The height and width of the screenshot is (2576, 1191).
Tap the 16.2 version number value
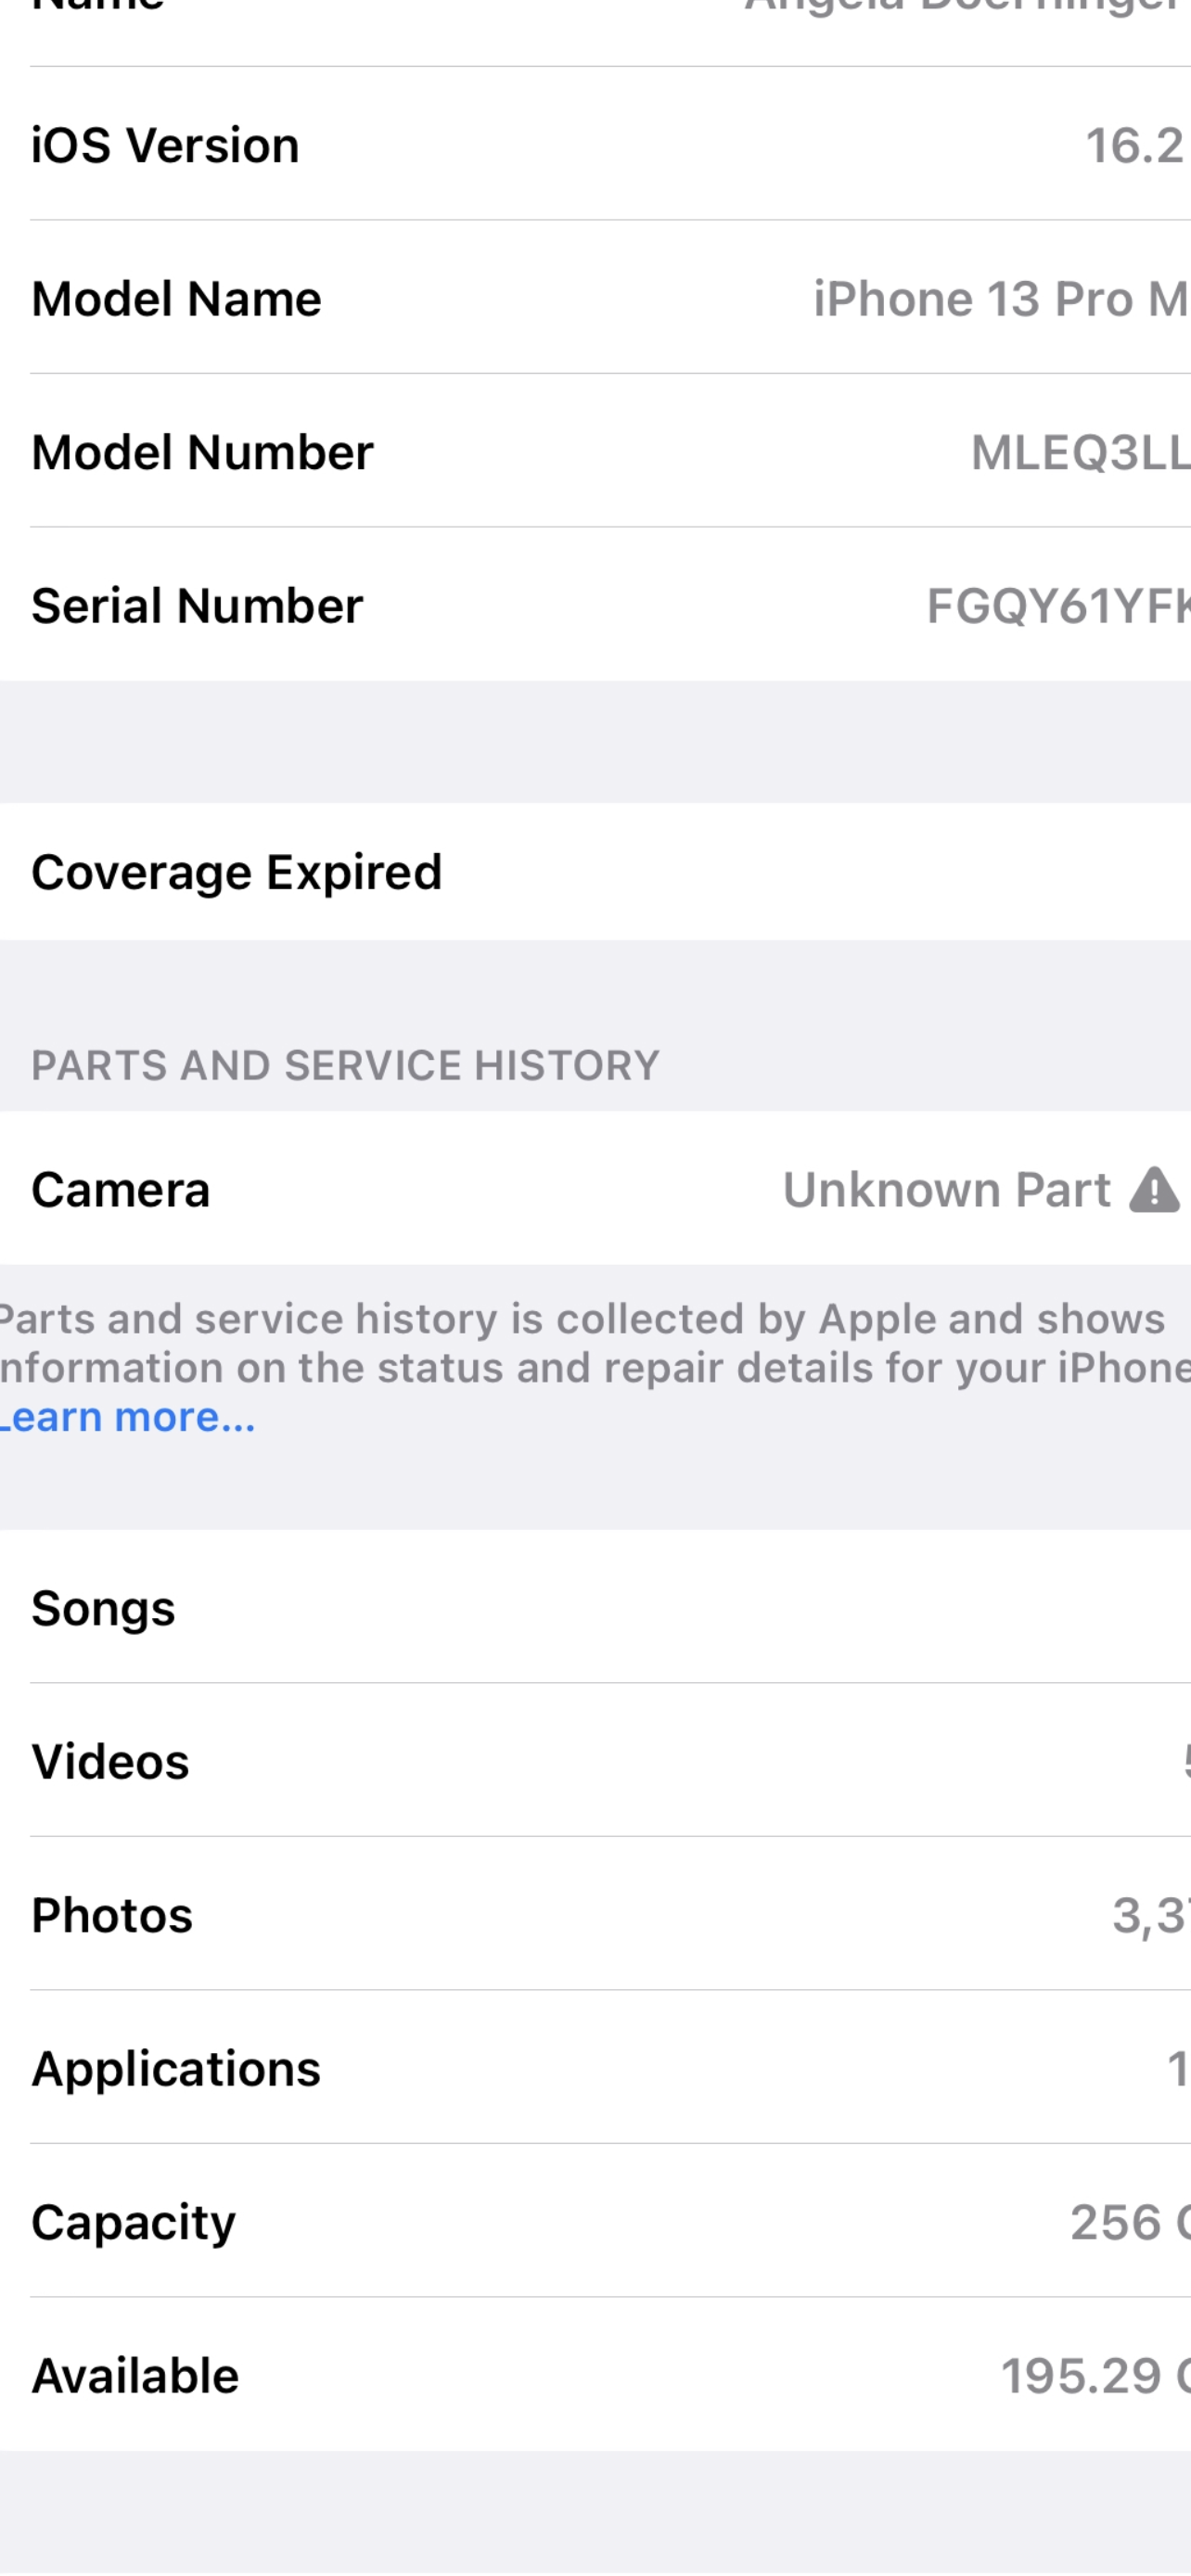(1135, 146)
